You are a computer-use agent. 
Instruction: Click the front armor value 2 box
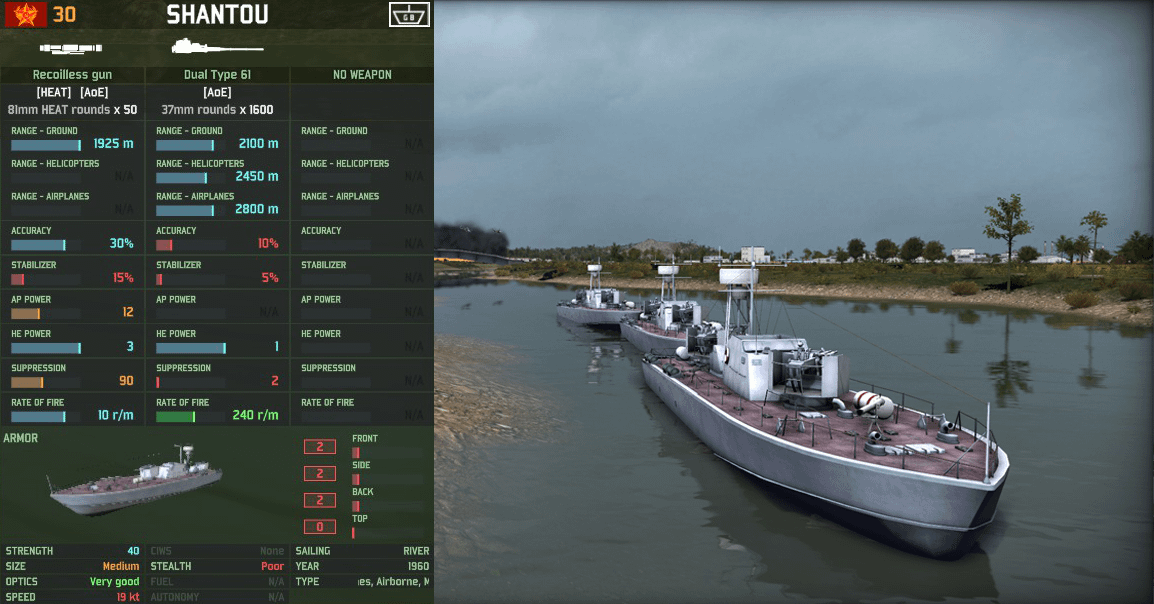[319, 447]
